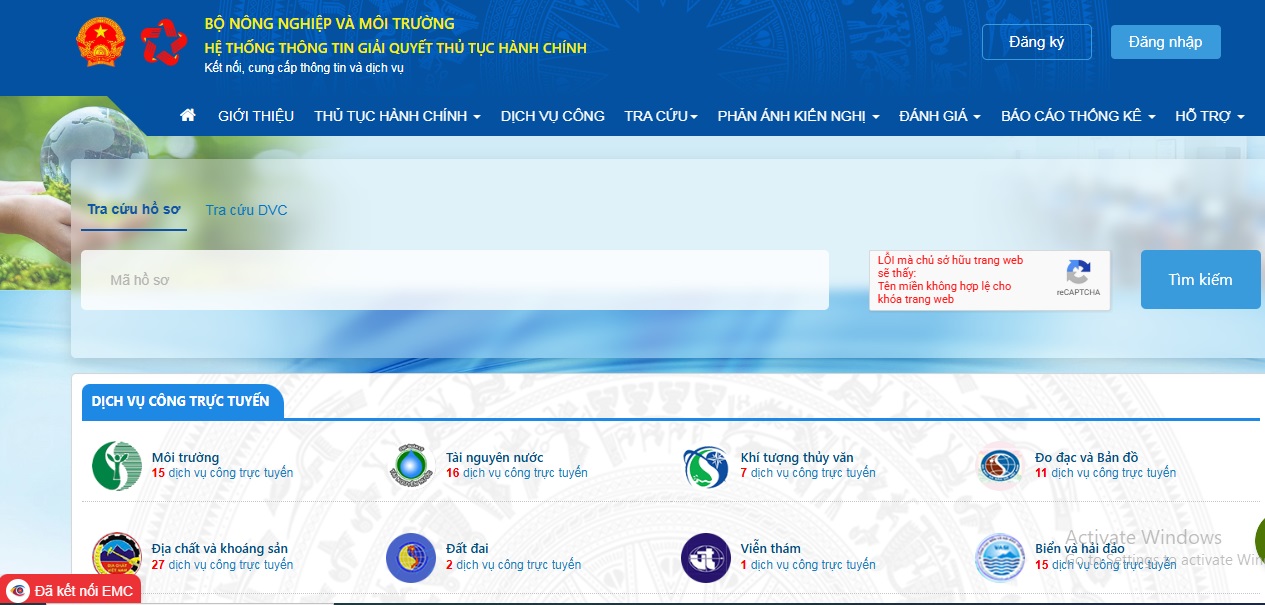This screenshot has height=605, width=1265.
Task: Focus the Mã hồ sơ input field
Action: tap(455, 280)
